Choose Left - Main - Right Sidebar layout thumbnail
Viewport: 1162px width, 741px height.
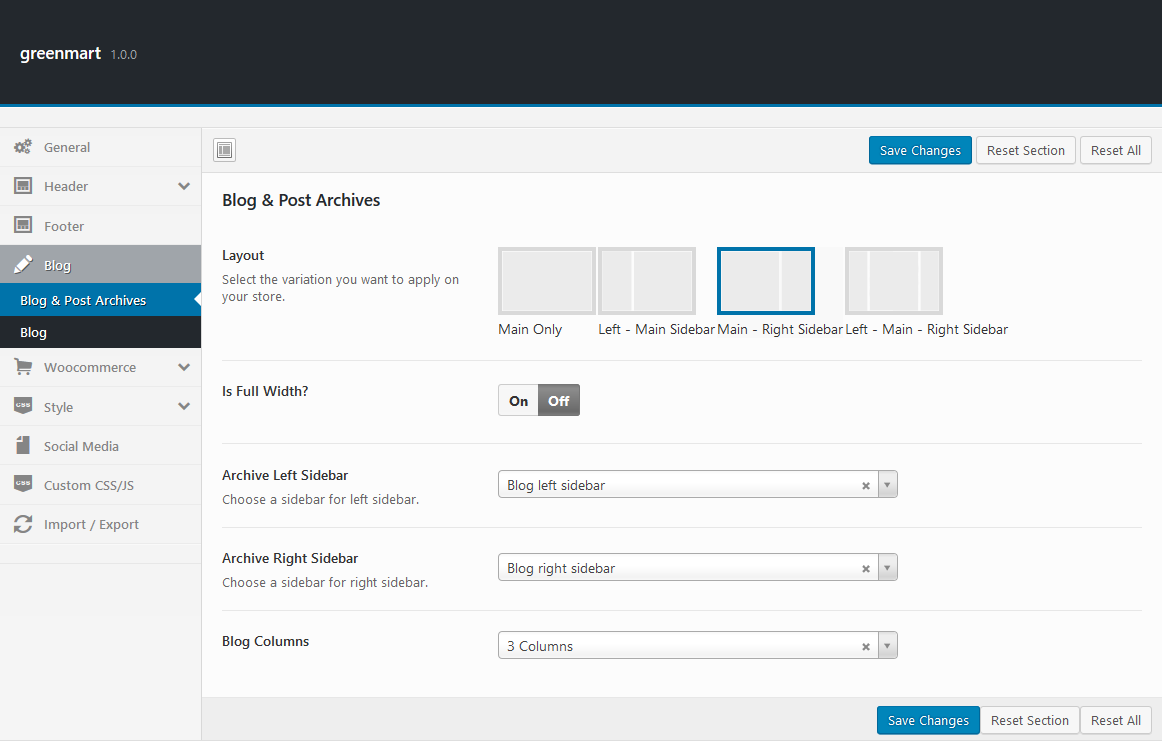coord(893,281)
